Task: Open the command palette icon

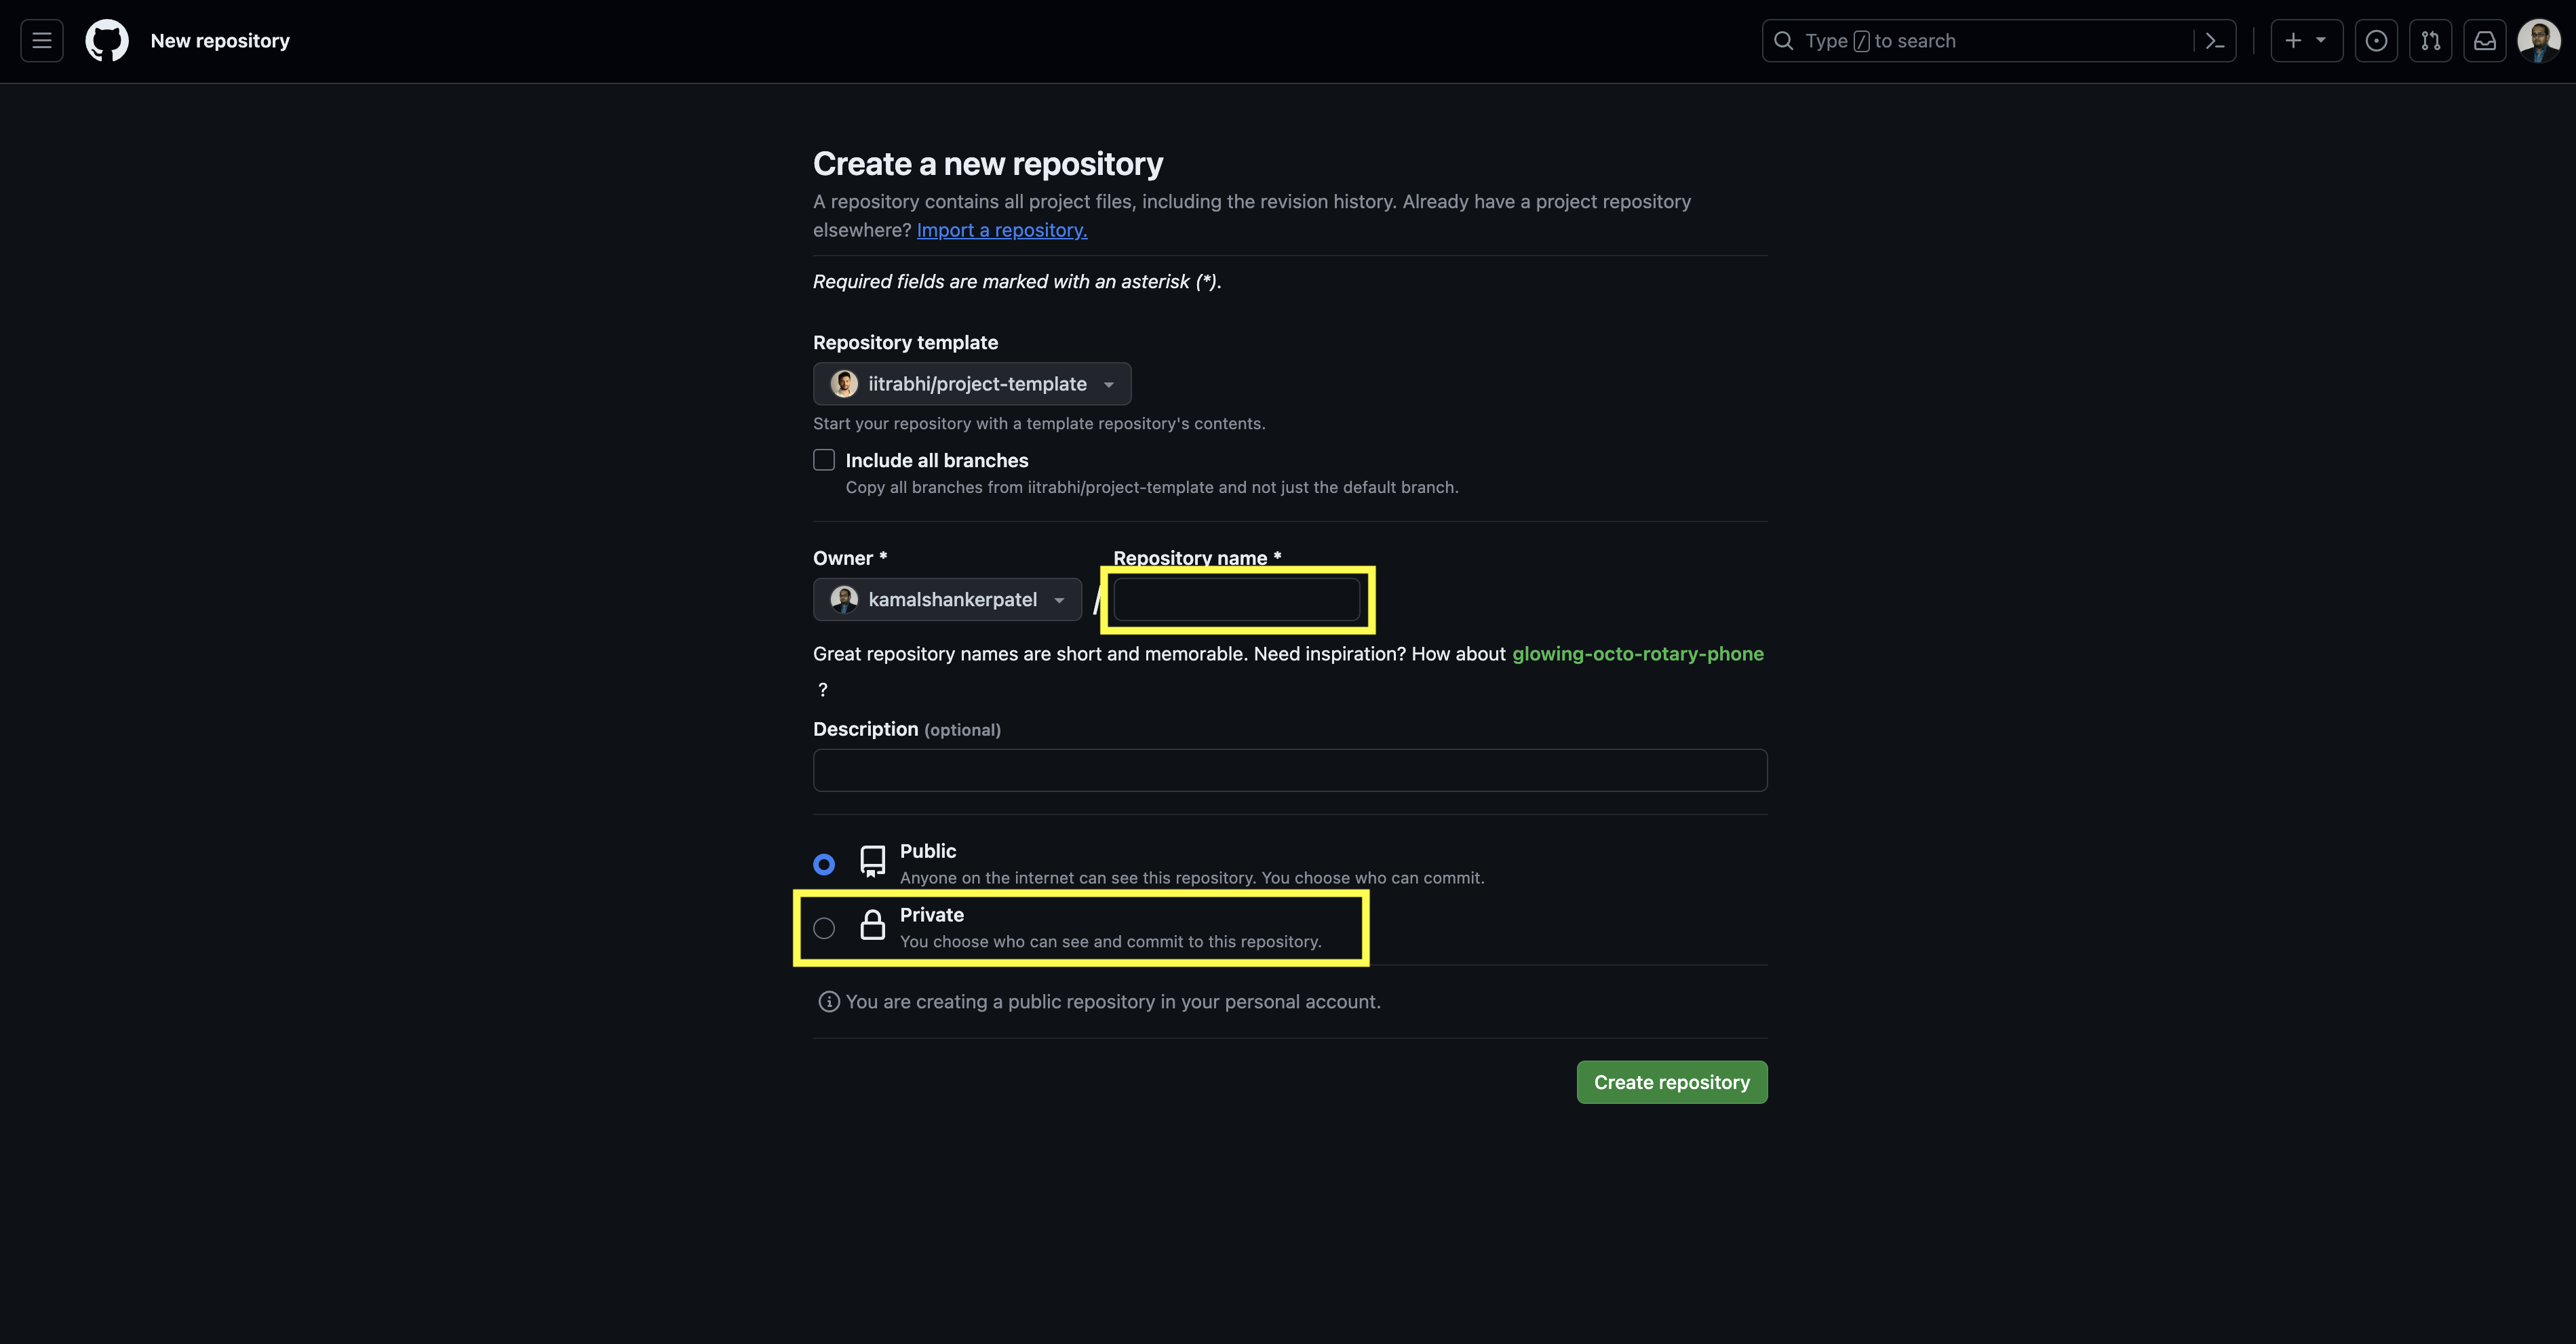Action: (x=2214, y=41)
